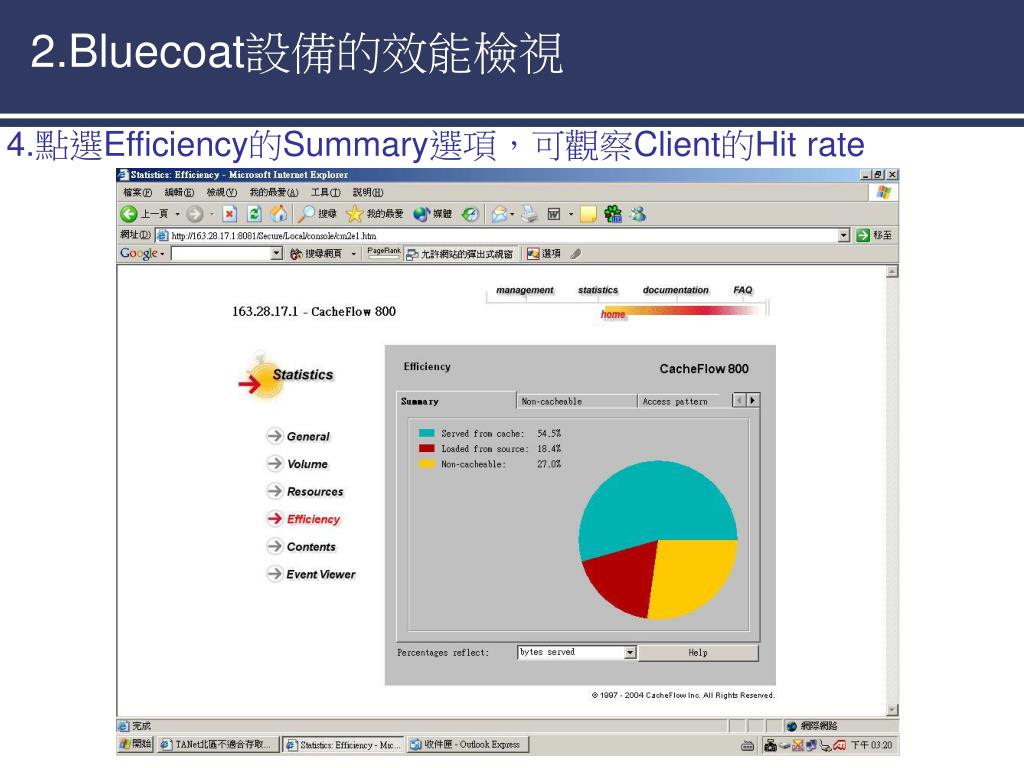Open the File menu
The height and width of the screenshot is (768, 1024).
137,192
